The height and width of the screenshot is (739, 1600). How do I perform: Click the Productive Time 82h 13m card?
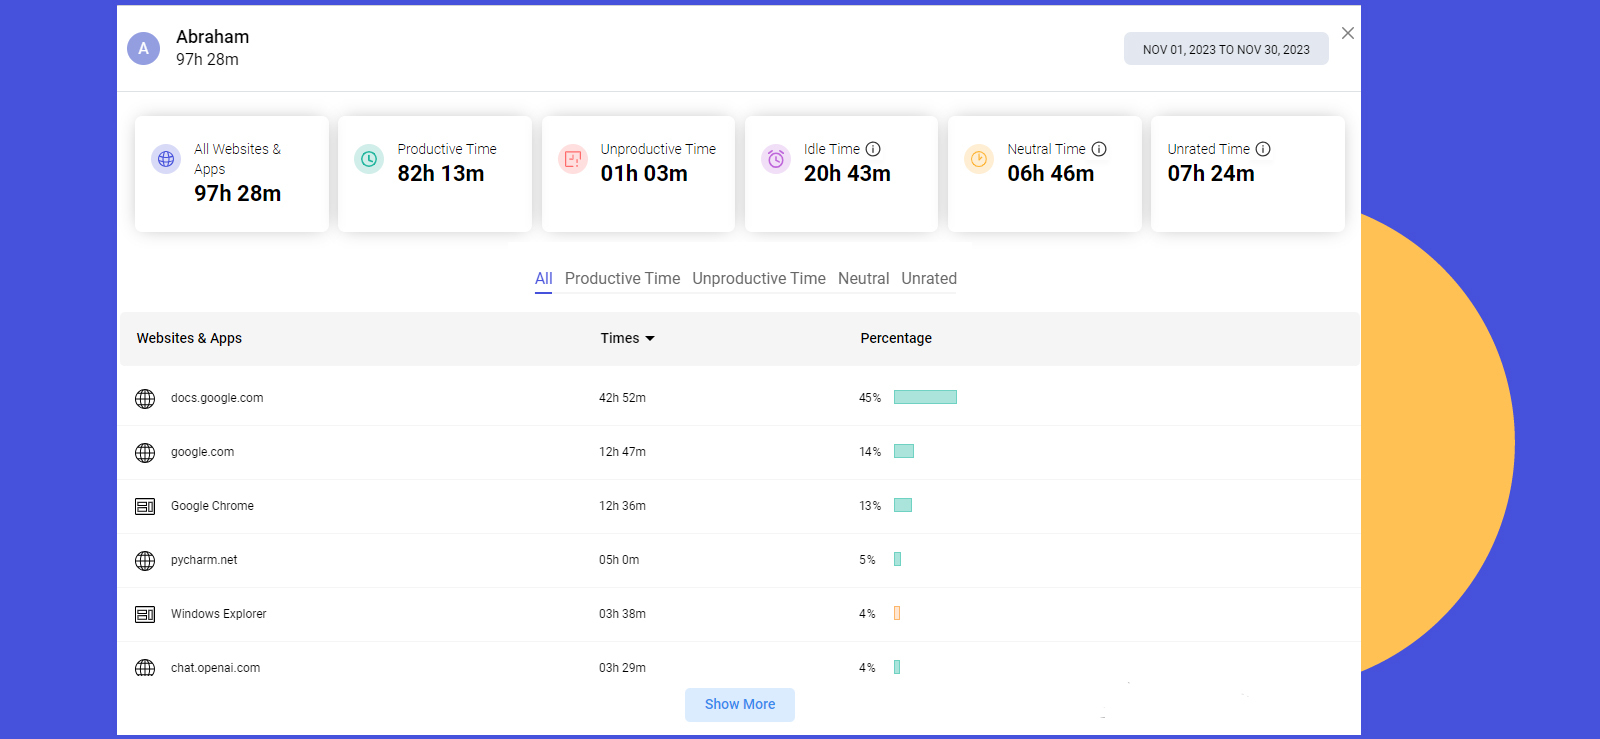(x=435, y=174)
